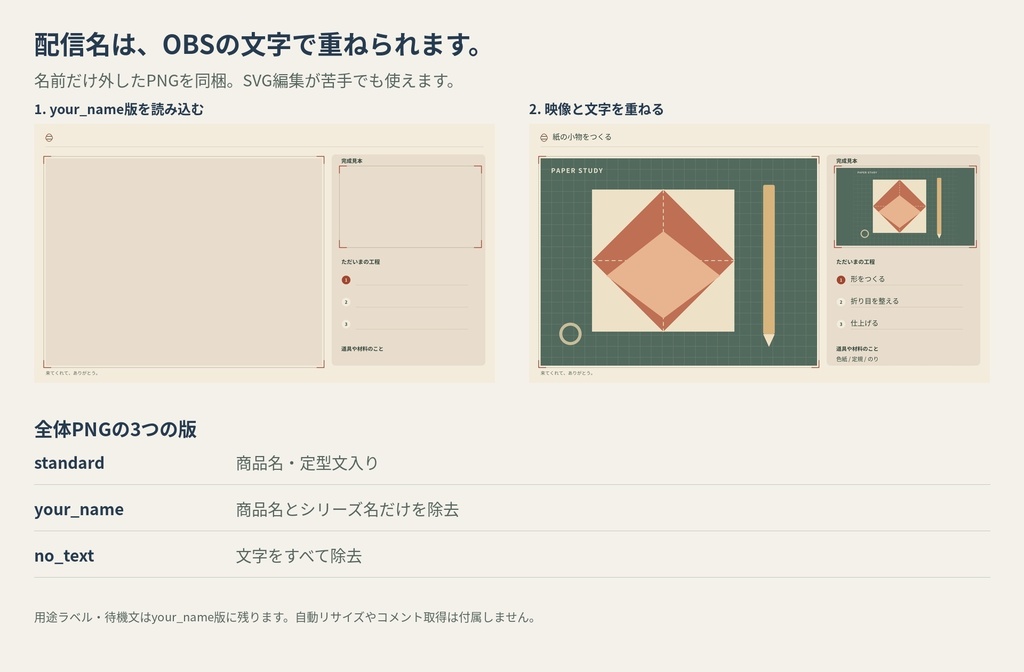This screenshot has width=1024, height=672.
Task: Click the 完成見本 label in the right preview
Action: pos(846,161)
